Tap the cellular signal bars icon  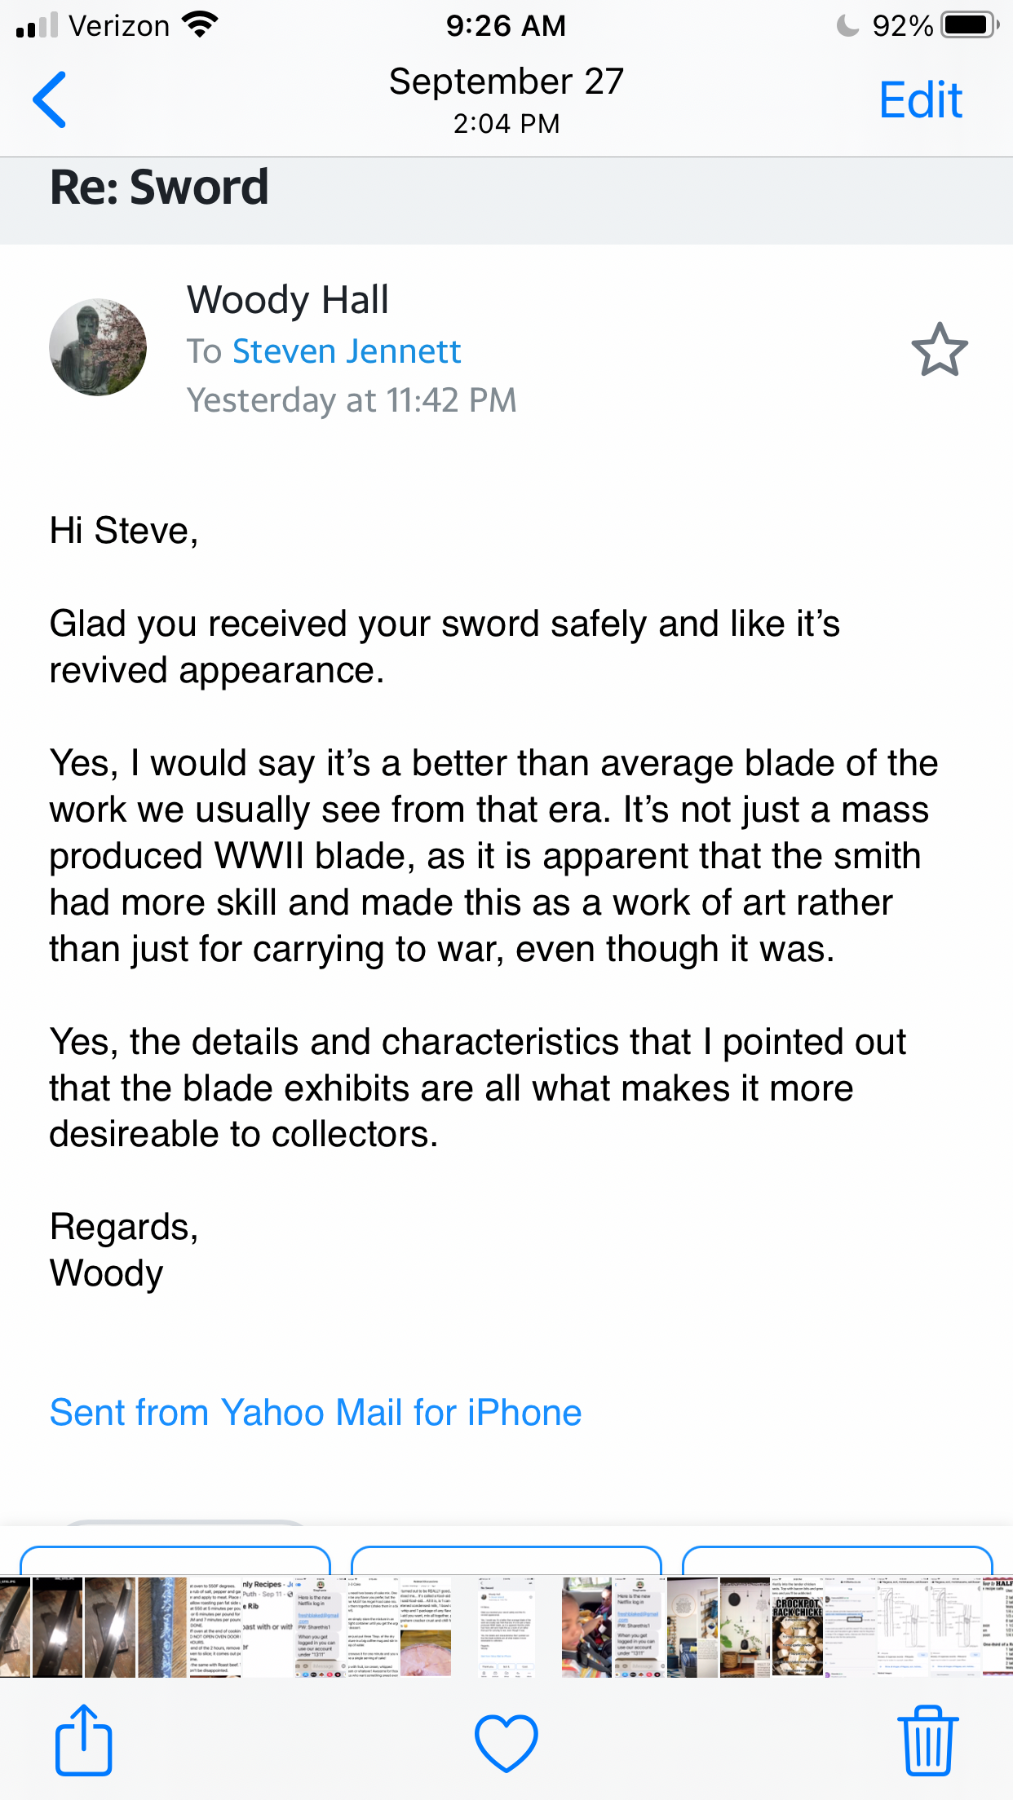point(37,26)
